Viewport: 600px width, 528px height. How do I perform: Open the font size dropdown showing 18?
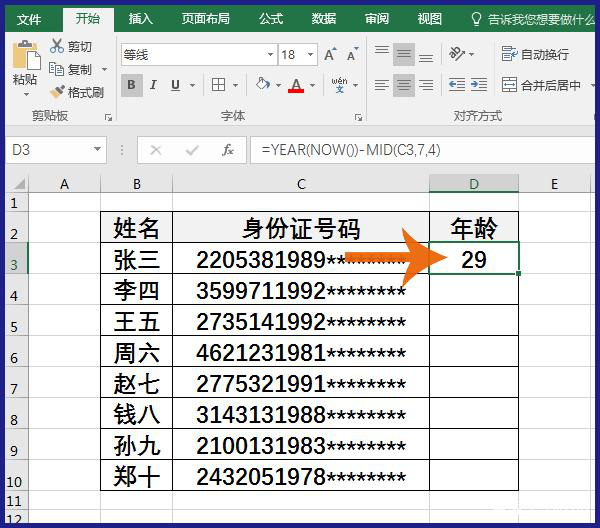(311, 54)
